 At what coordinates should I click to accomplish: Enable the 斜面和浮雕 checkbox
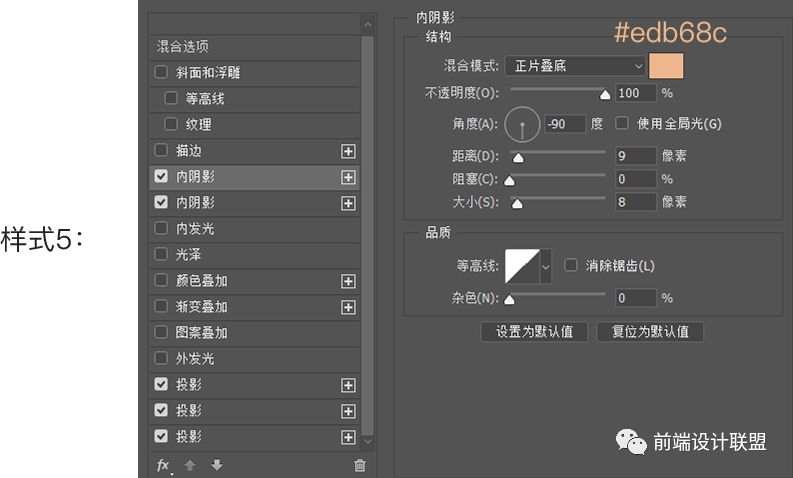[x=161, y=72]
